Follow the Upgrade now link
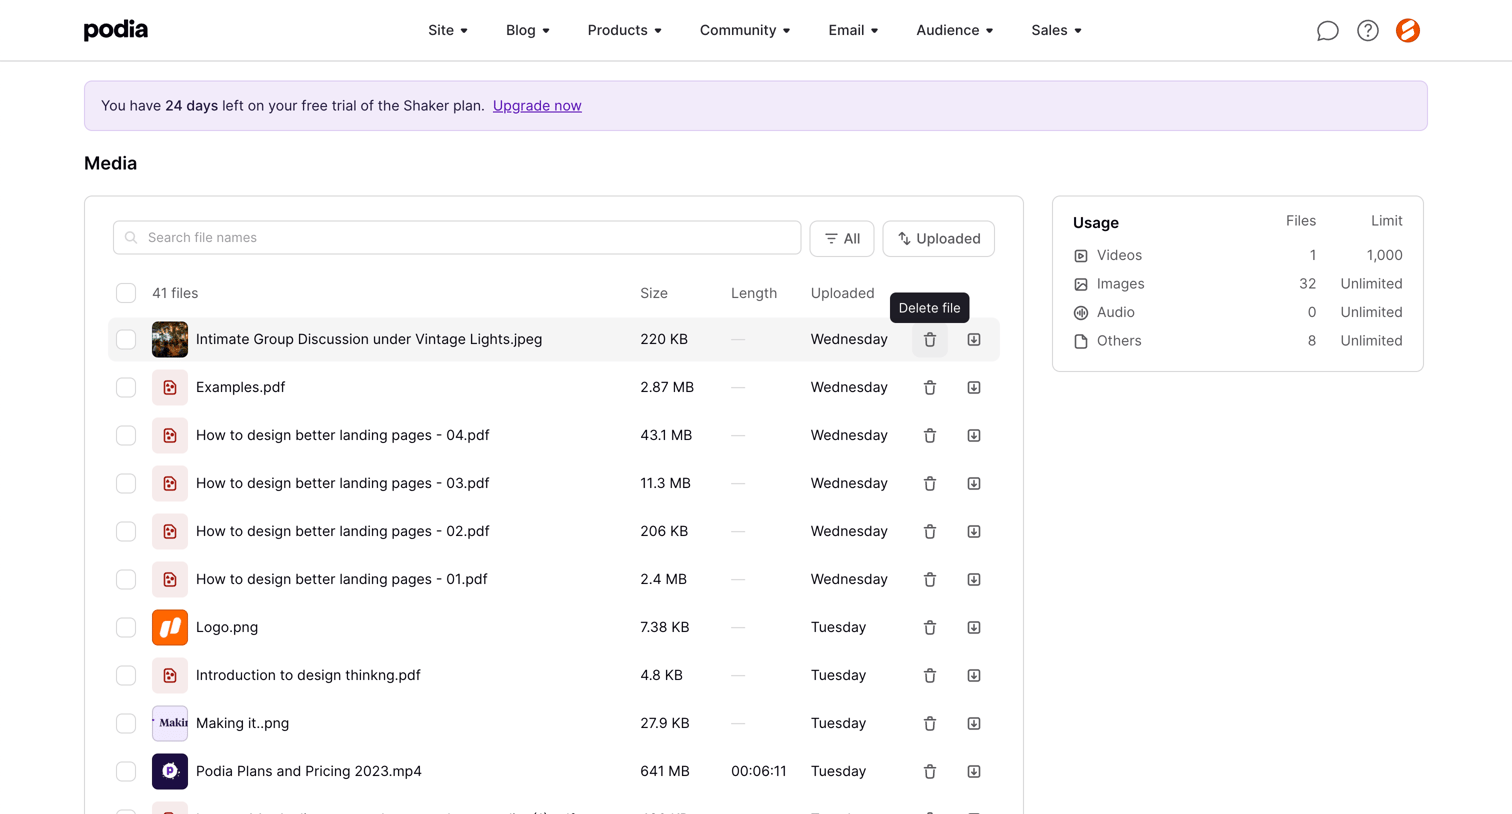The height and width of the screenshot is (814, 1512). [537, 106]
